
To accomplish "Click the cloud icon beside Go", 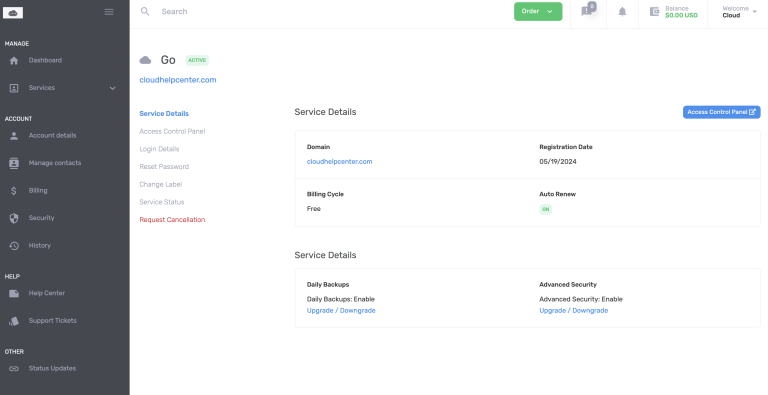I will pyautogui.click(x=145, y=60).
